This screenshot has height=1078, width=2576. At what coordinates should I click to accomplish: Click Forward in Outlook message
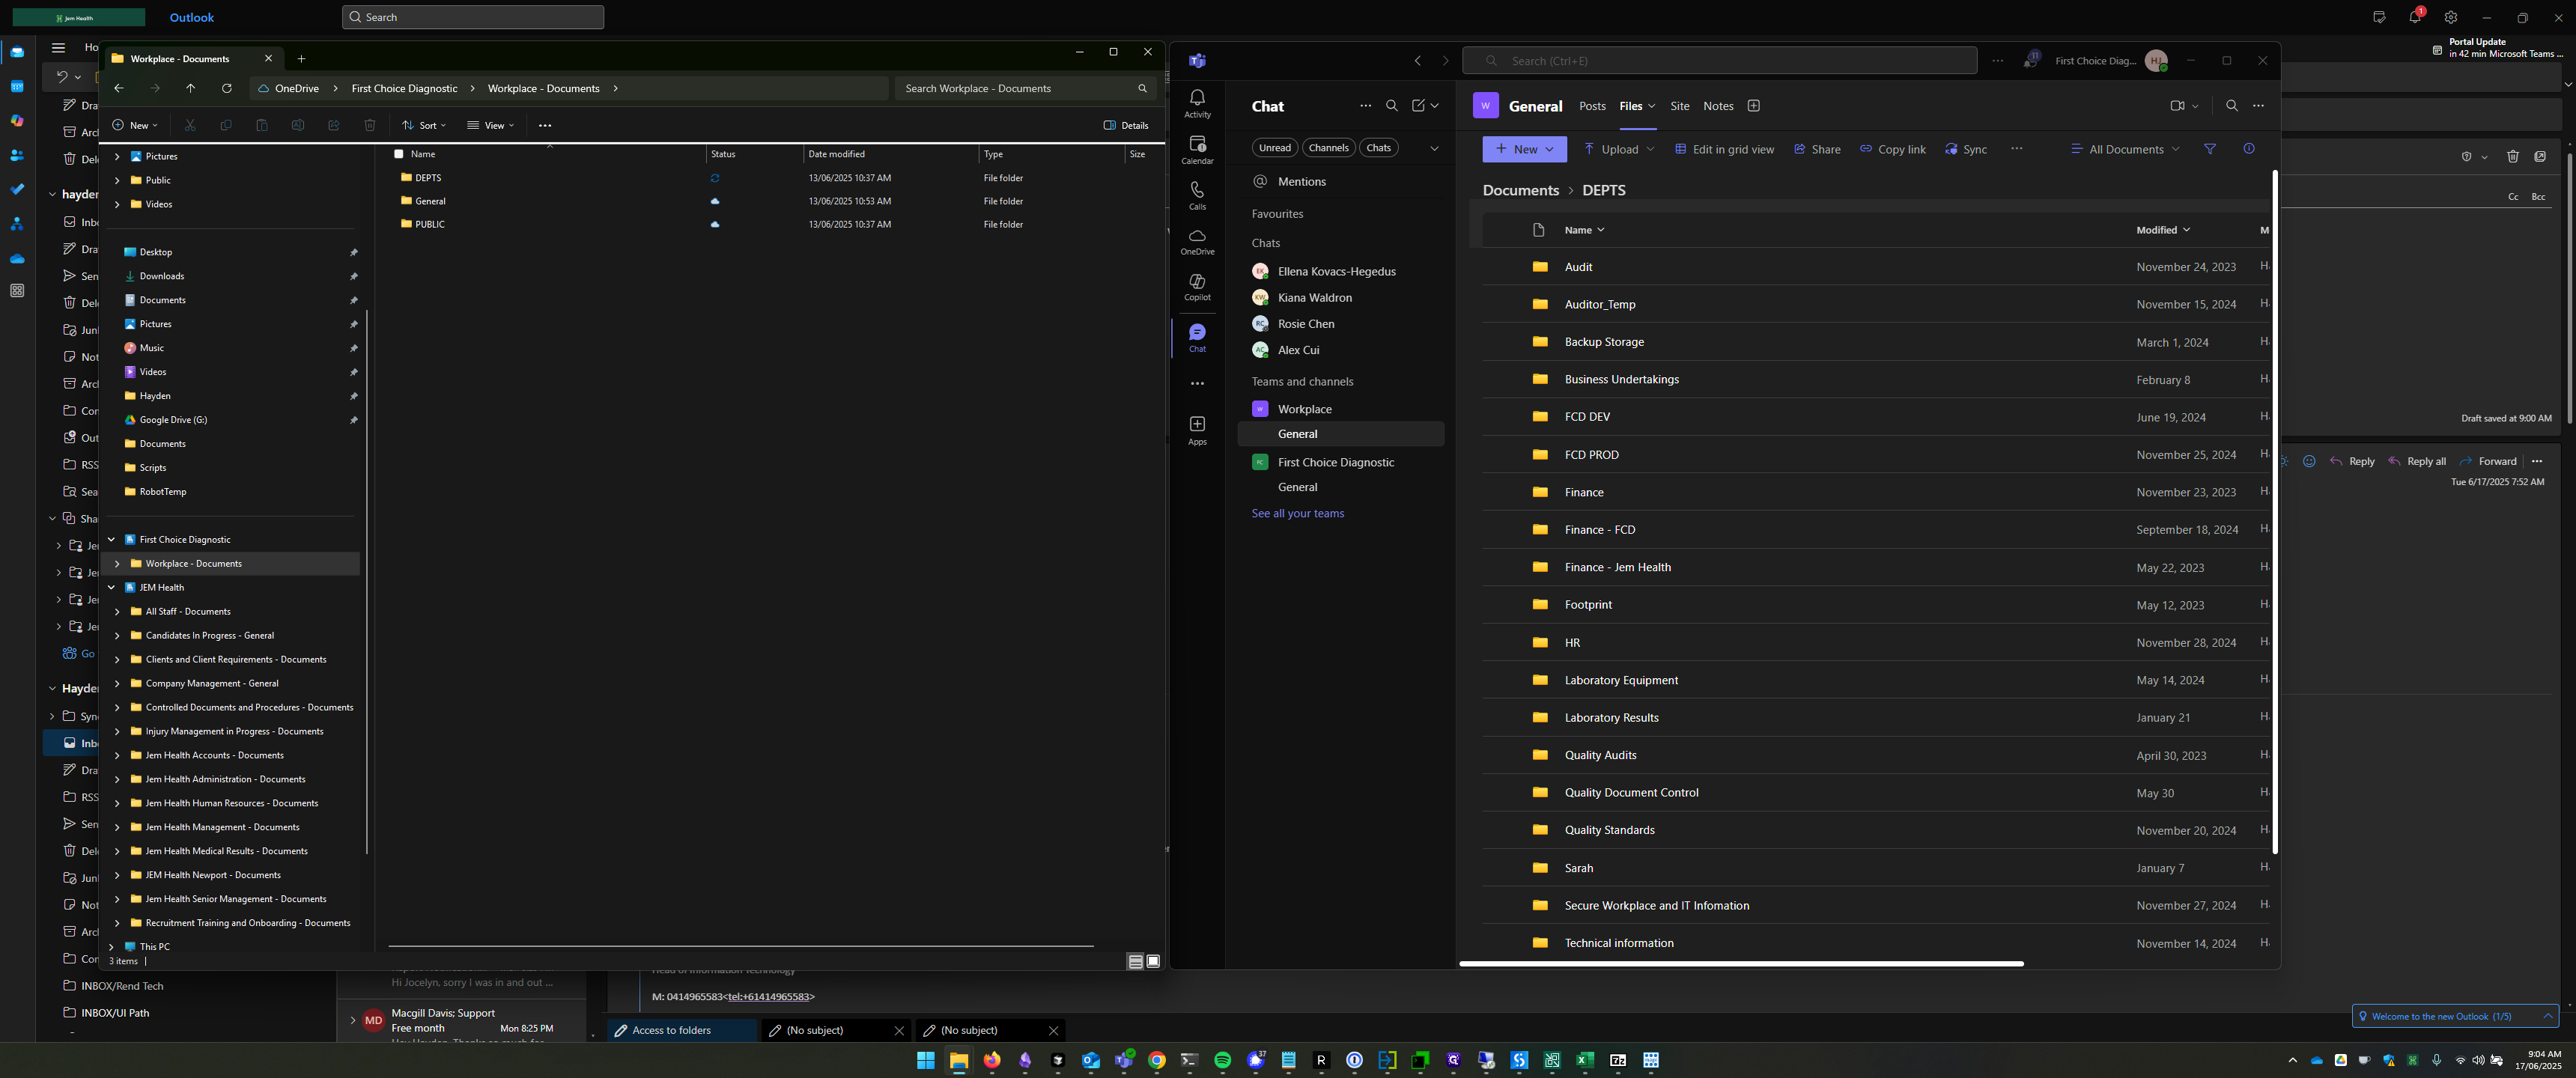coord(2487,461)
